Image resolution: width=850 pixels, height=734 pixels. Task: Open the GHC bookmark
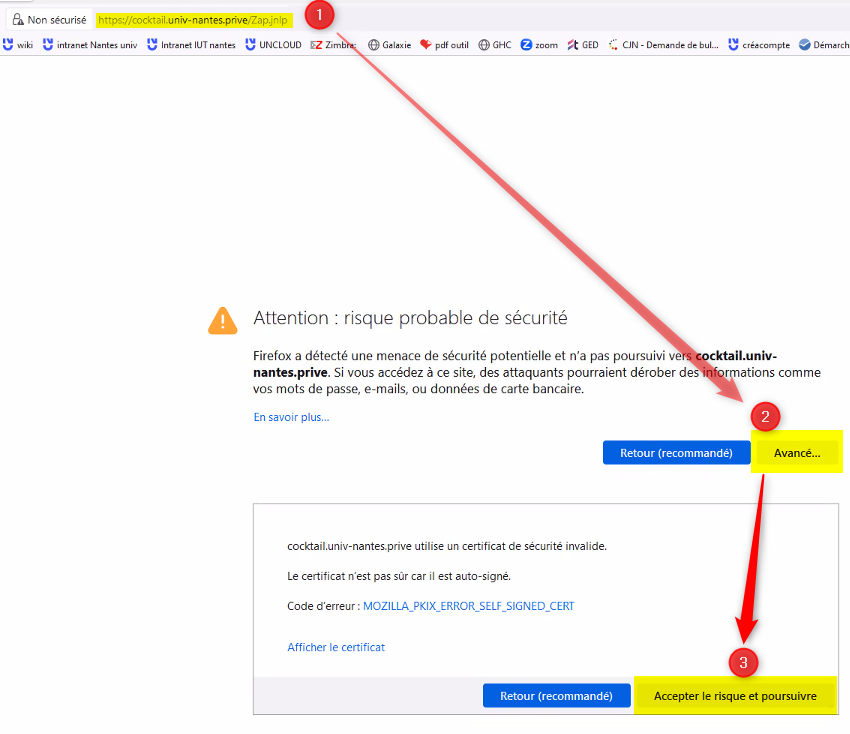click(497, 44)
